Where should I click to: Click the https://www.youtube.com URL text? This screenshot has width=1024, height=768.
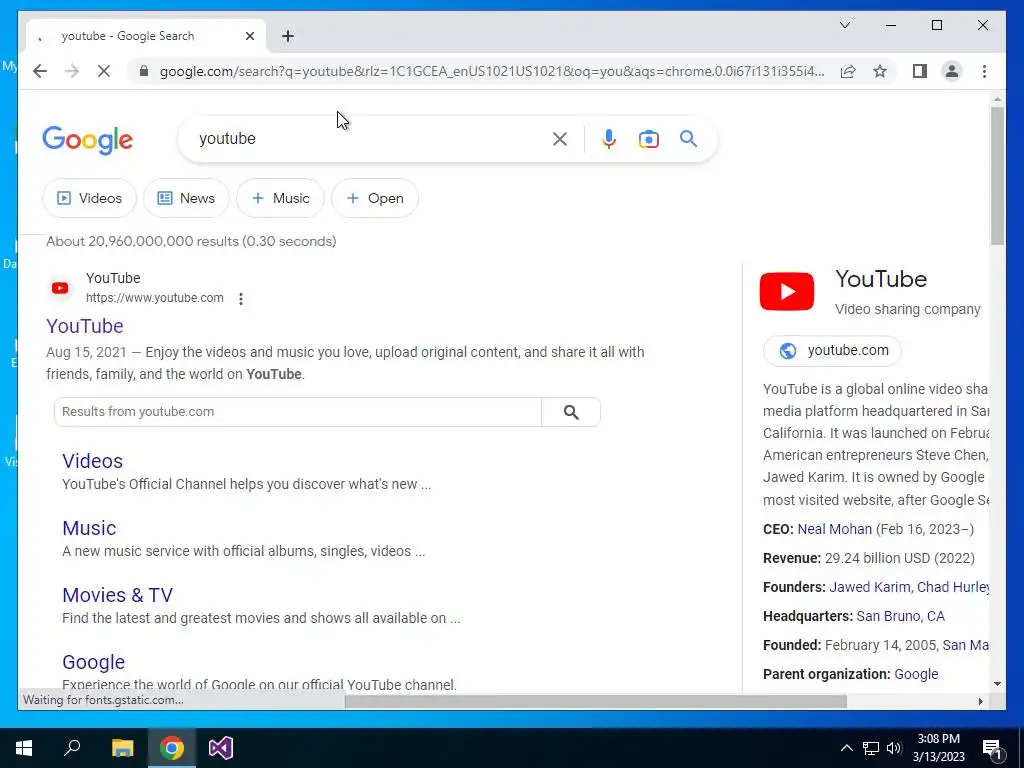point(155,298)
